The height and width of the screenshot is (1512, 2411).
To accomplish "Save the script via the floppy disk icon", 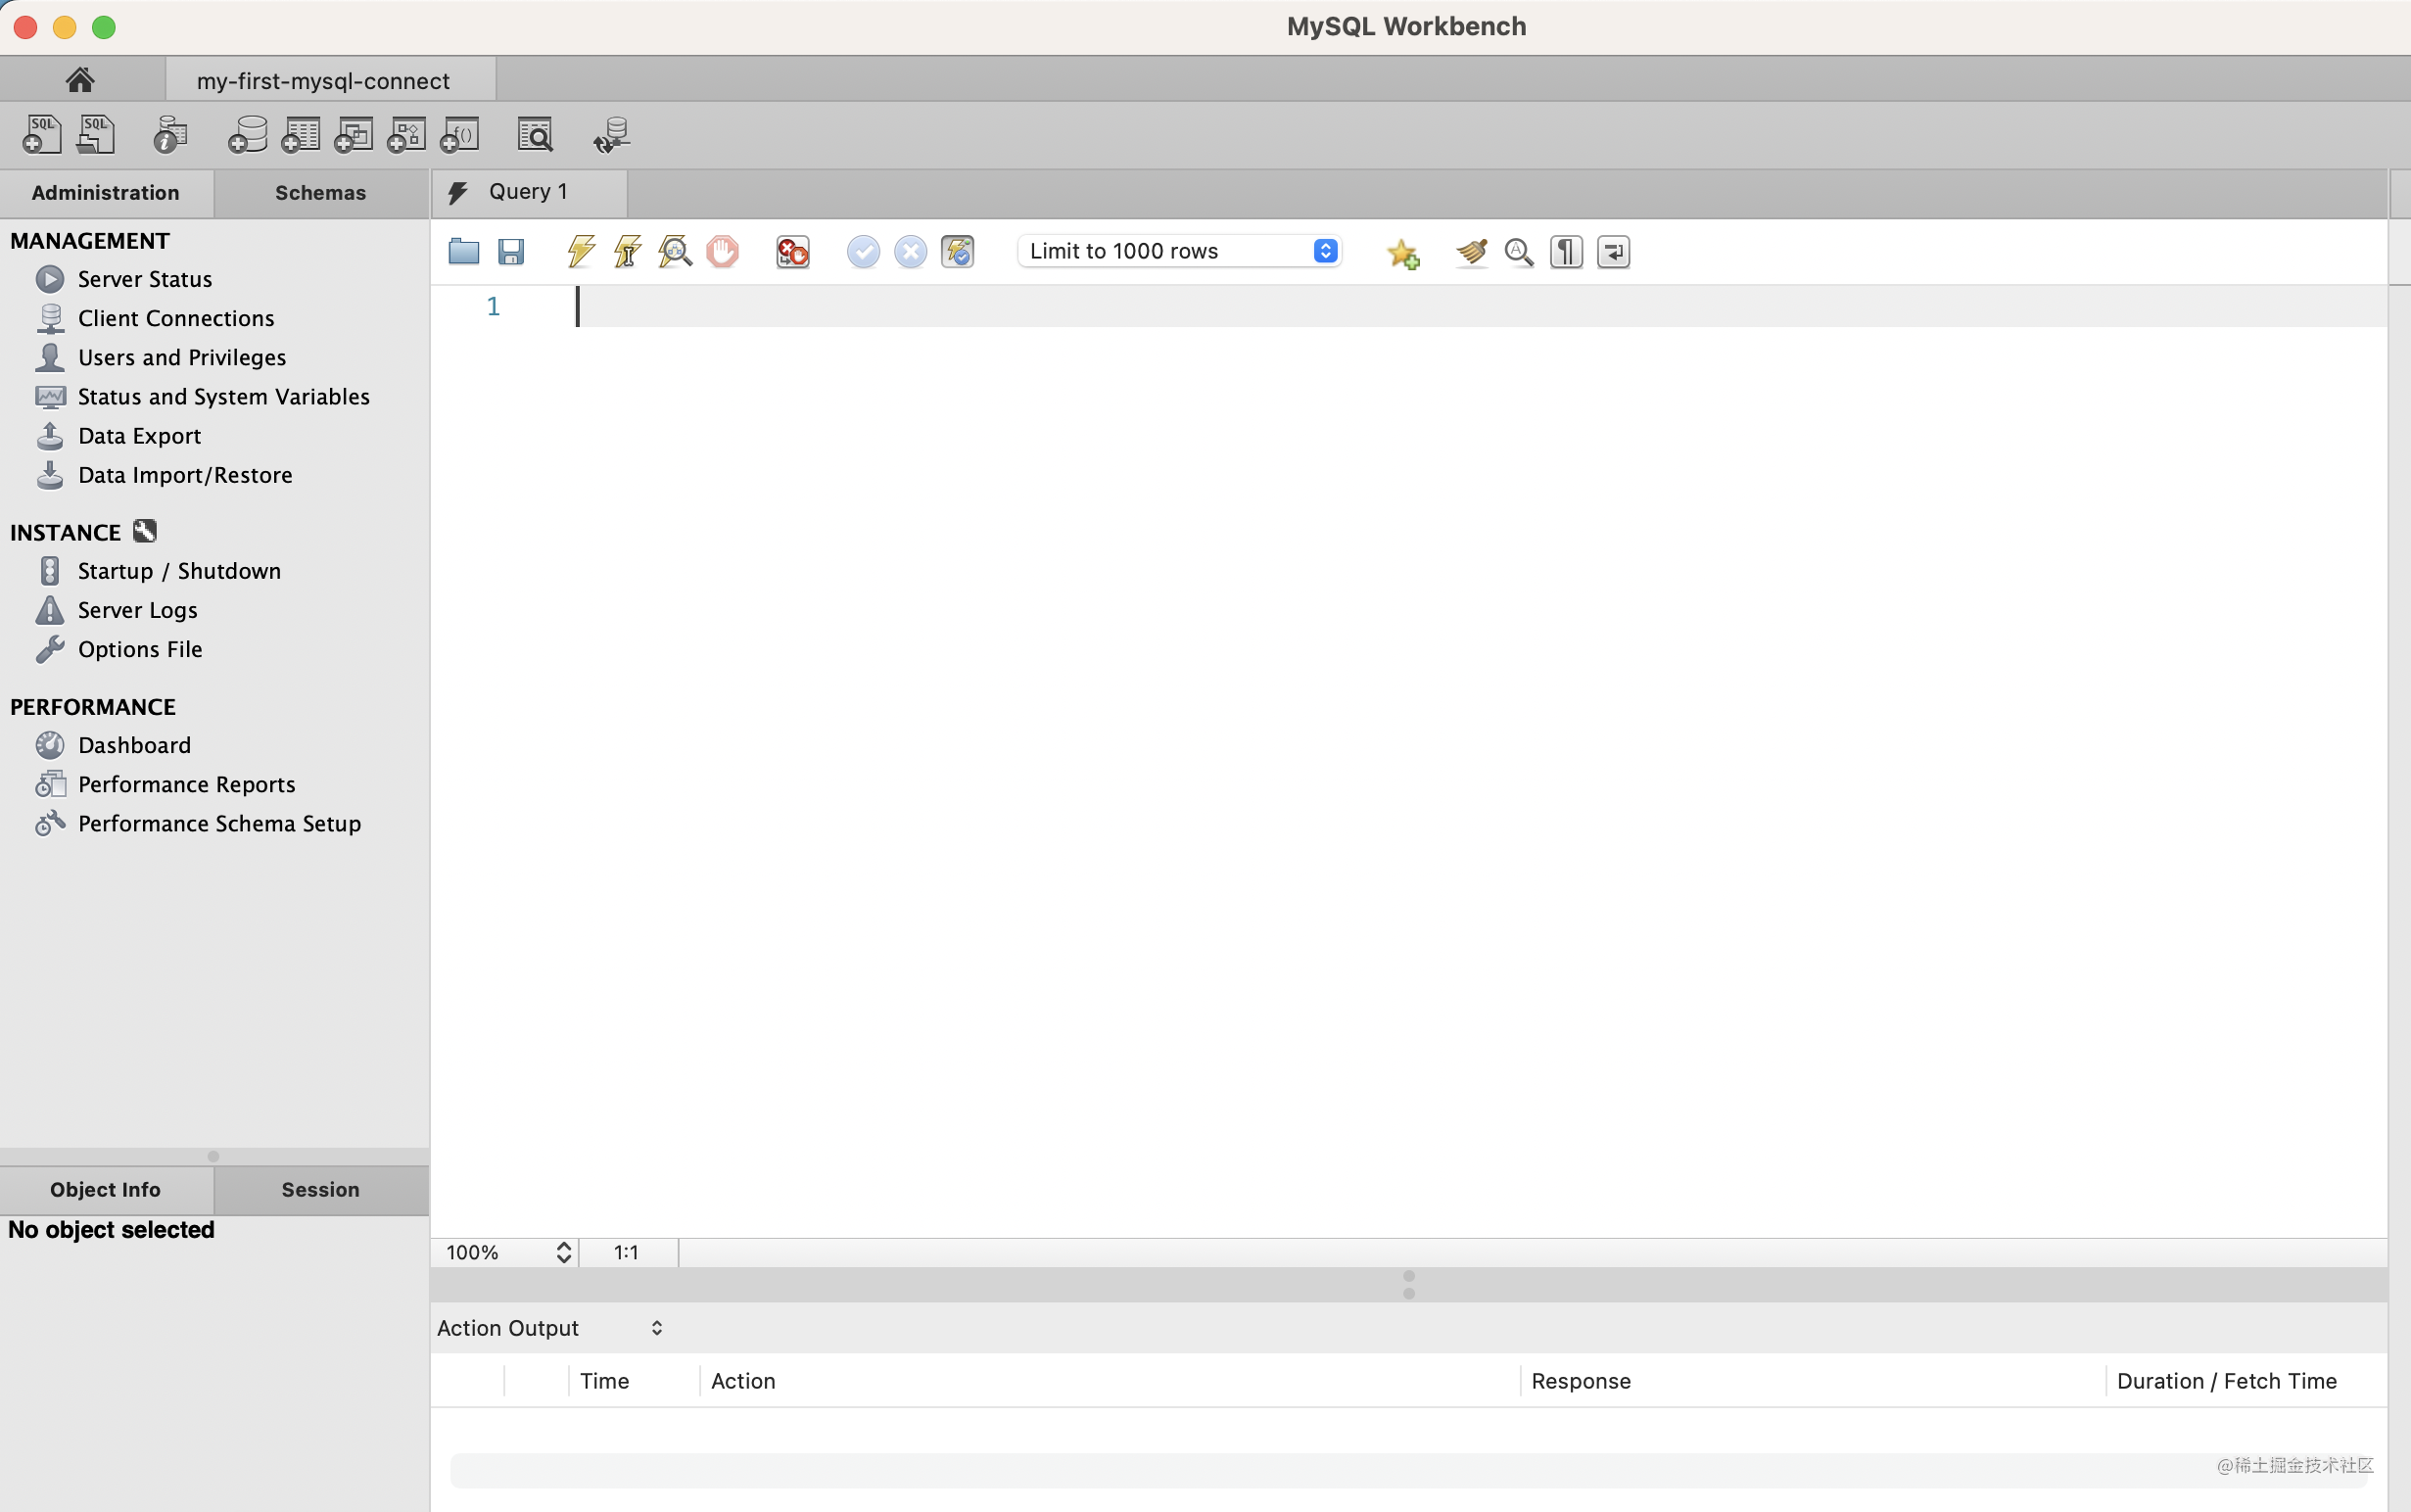I will pos(511,251).
